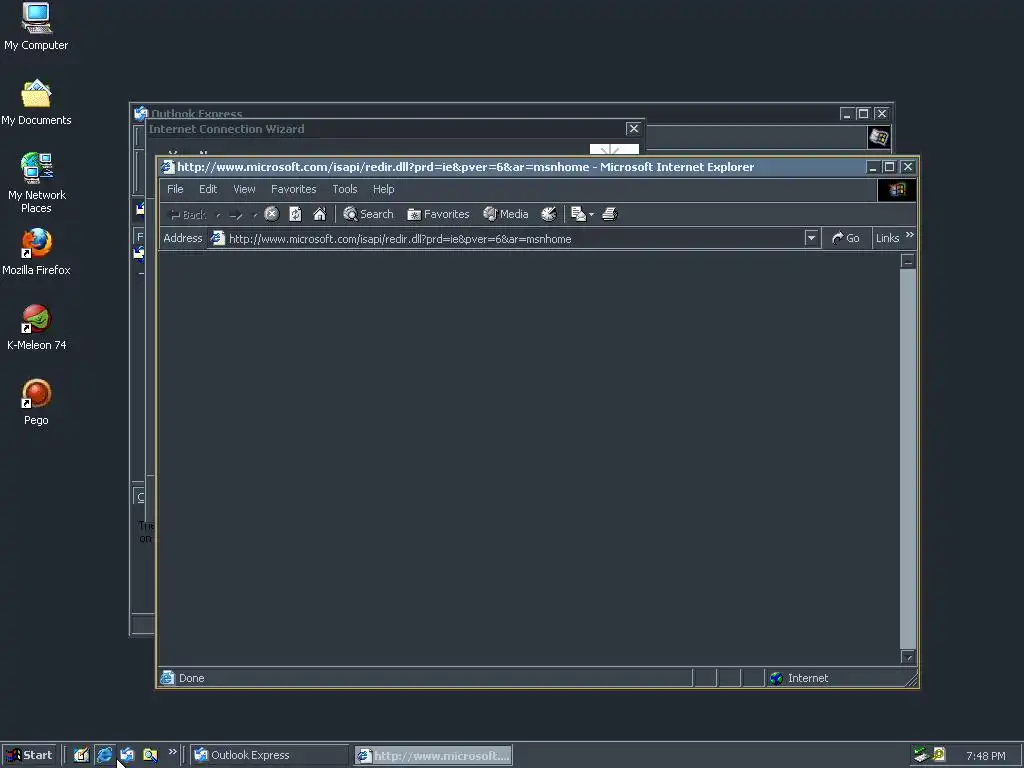
Task: Click the scroll down arrow in IE
Action: point(908,656)
